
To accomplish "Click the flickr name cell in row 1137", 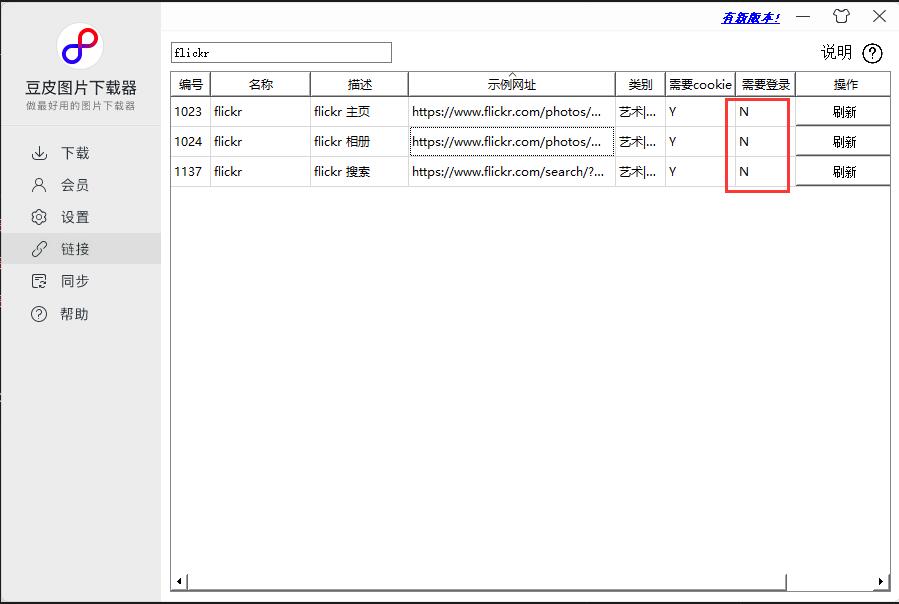I will (x=260, y=172).
